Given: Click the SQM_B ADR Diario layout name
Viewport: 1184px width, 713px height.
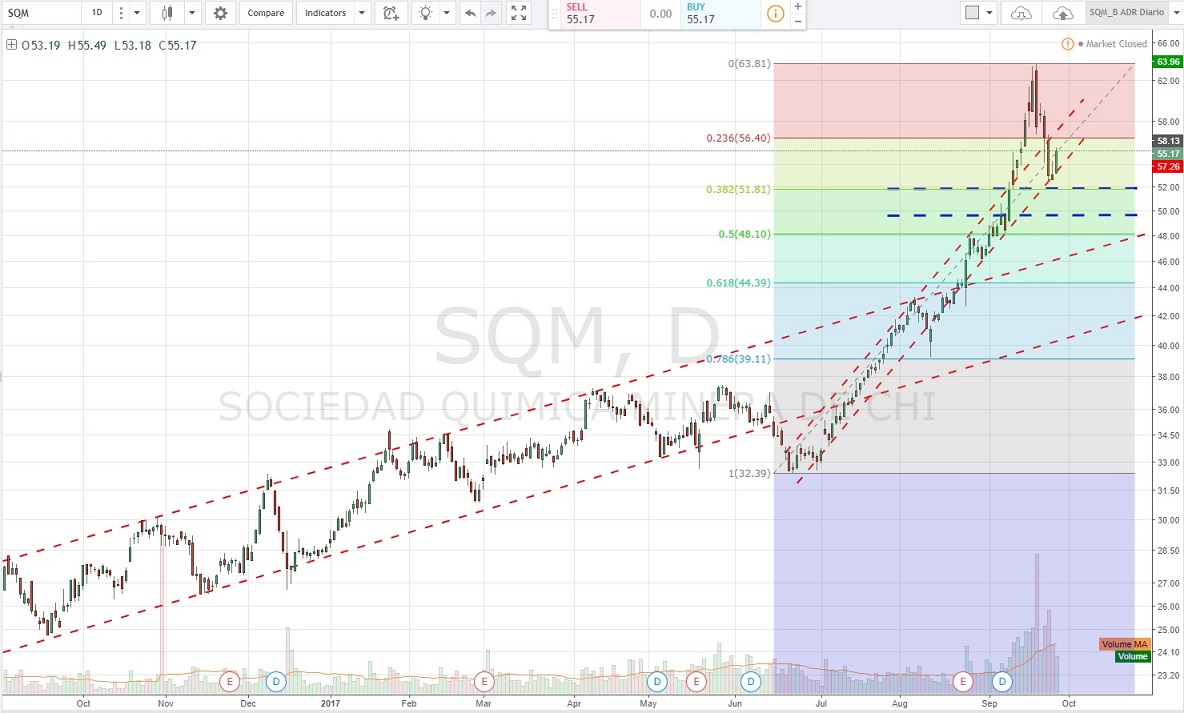Looking at the screenshot, I should click(x=1126, y=13).
